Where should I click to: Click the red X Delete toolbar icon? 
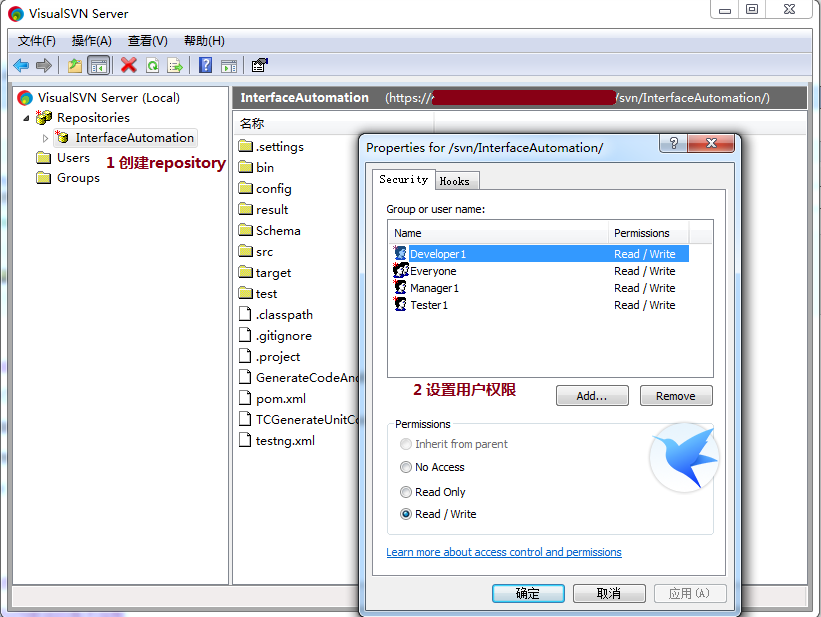tap(128, 65)
